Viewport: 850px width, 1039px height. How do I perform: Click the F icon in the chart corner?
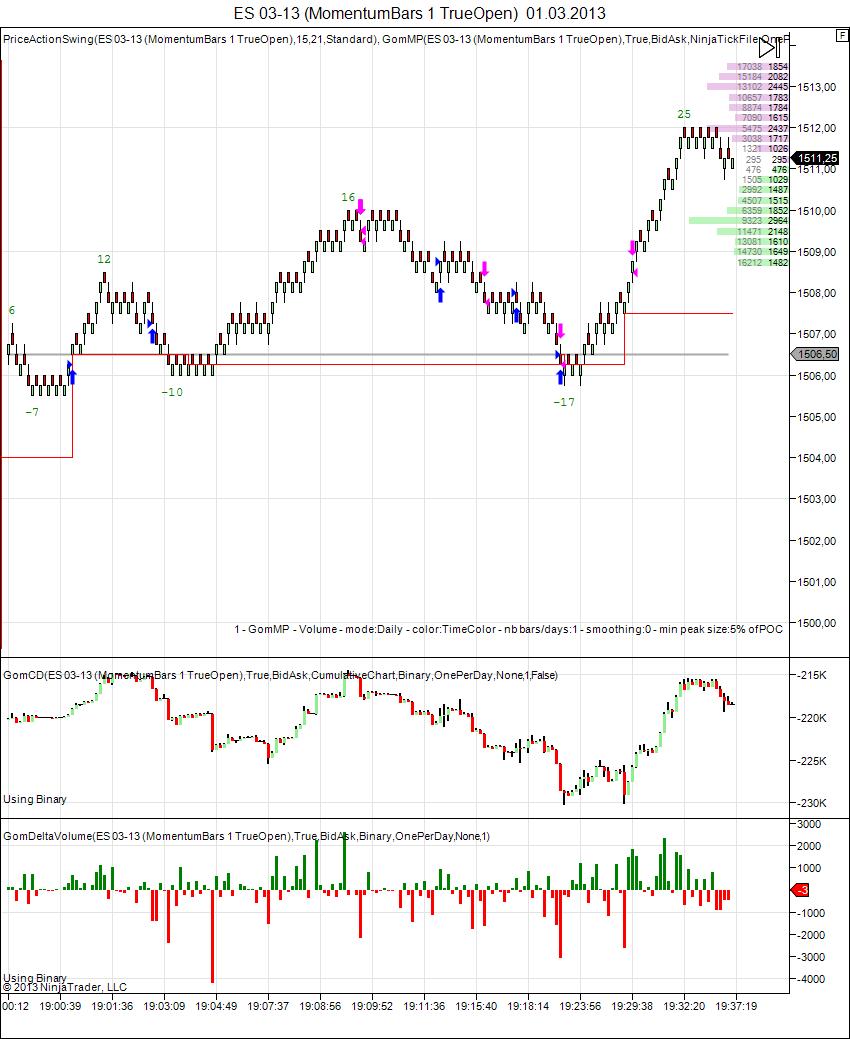pyautogui.click(x=841, y=35)
